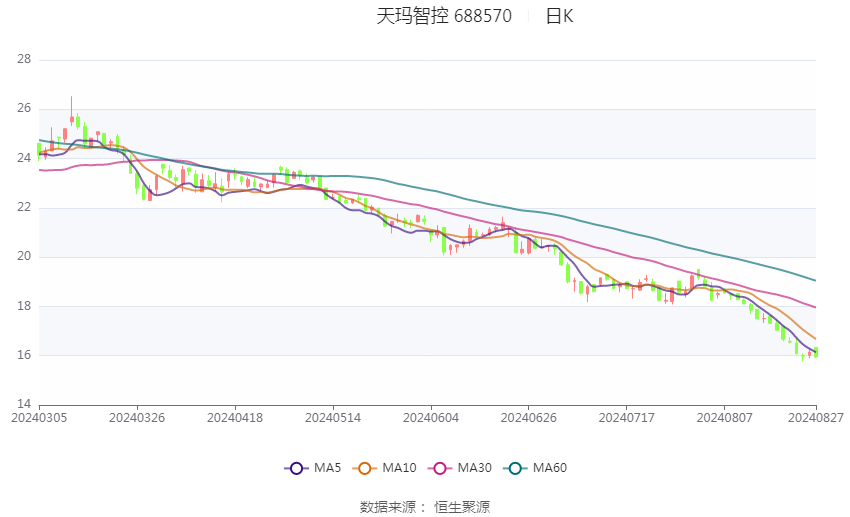Click the chart title 天玛智控 688570
The height and width of the screenshot is (517, 850).
tap(444, 16)
